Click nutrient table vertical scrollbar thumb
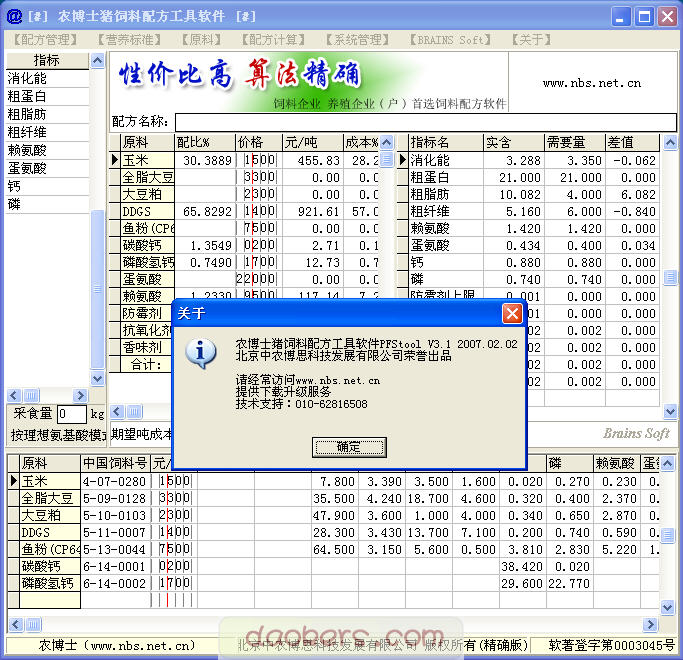Image resolution: width=683 pixels, height=660 pixels. tap(670, 277)
